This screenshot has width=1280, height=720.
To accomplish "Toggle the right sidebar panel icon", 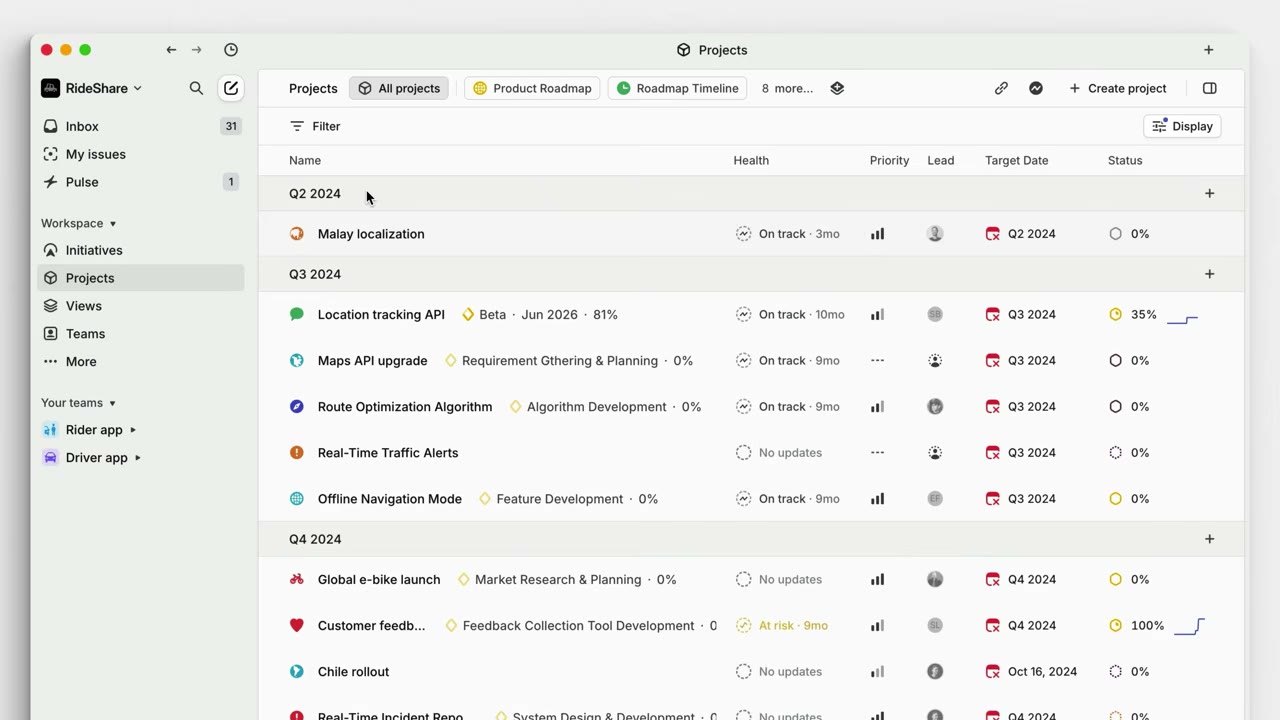I will 1210,88.
